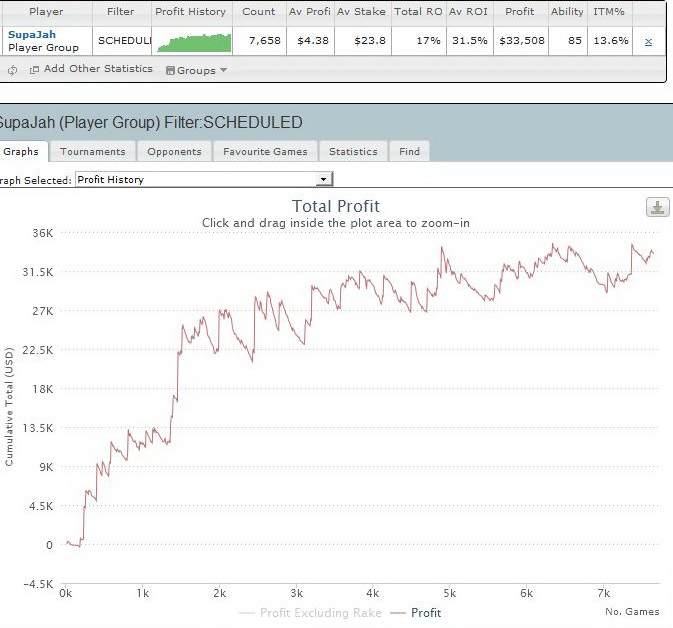Select the $33,508 profit cell
Screen dimensions: 673x628
tap(521, 41)
